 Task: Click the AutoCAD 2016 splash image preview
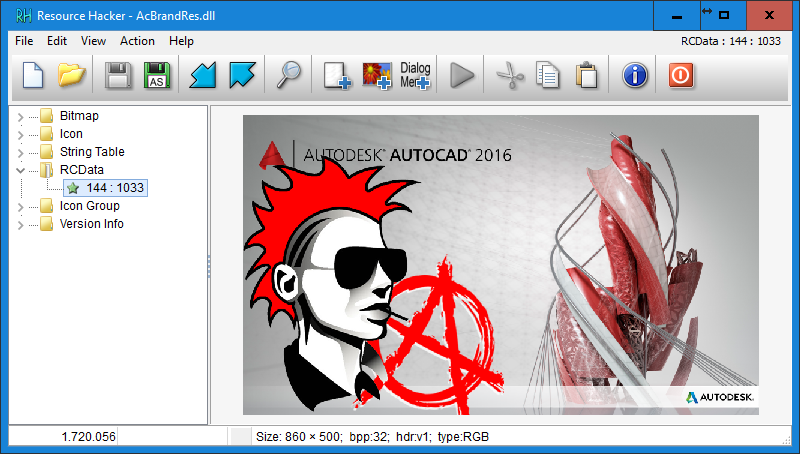[x=501, y=265]
